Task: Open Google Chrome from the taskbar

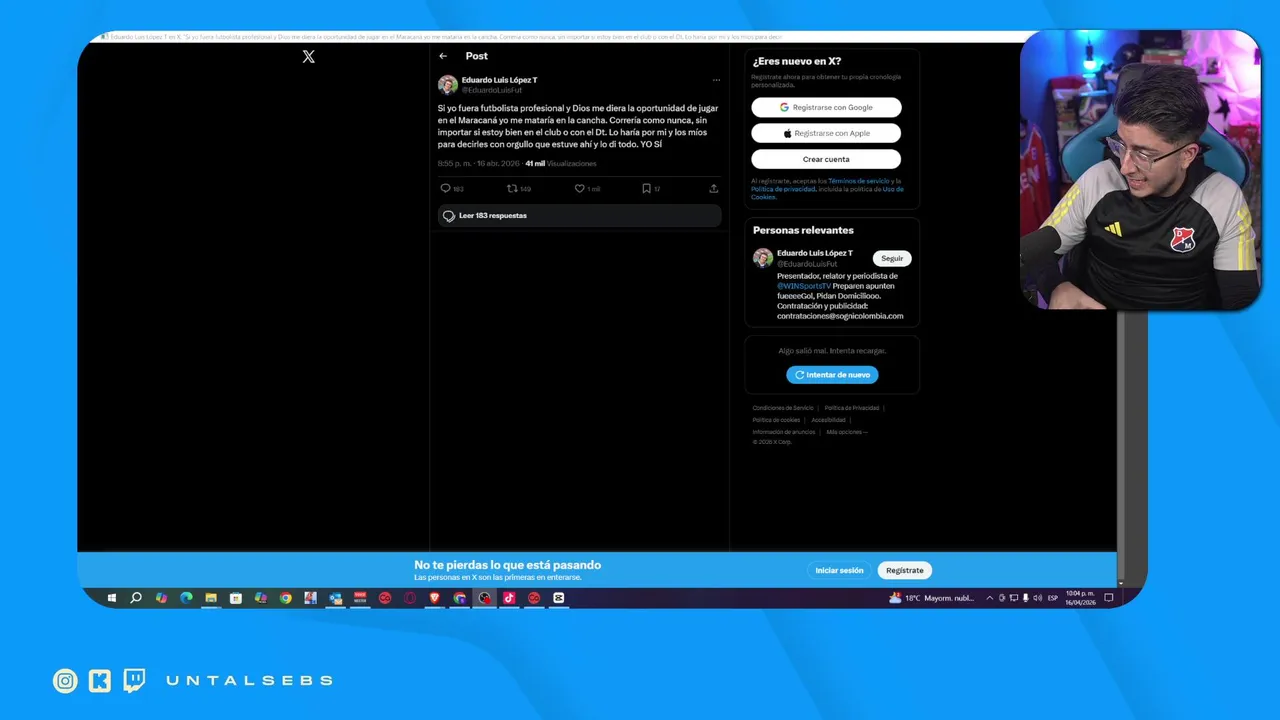Action: coord(286,598)
